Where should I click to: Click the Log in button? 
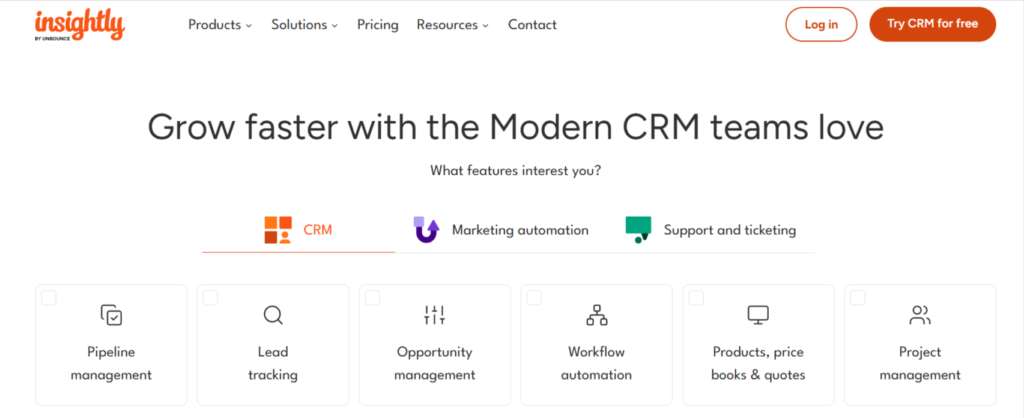(x=821, y=24)
